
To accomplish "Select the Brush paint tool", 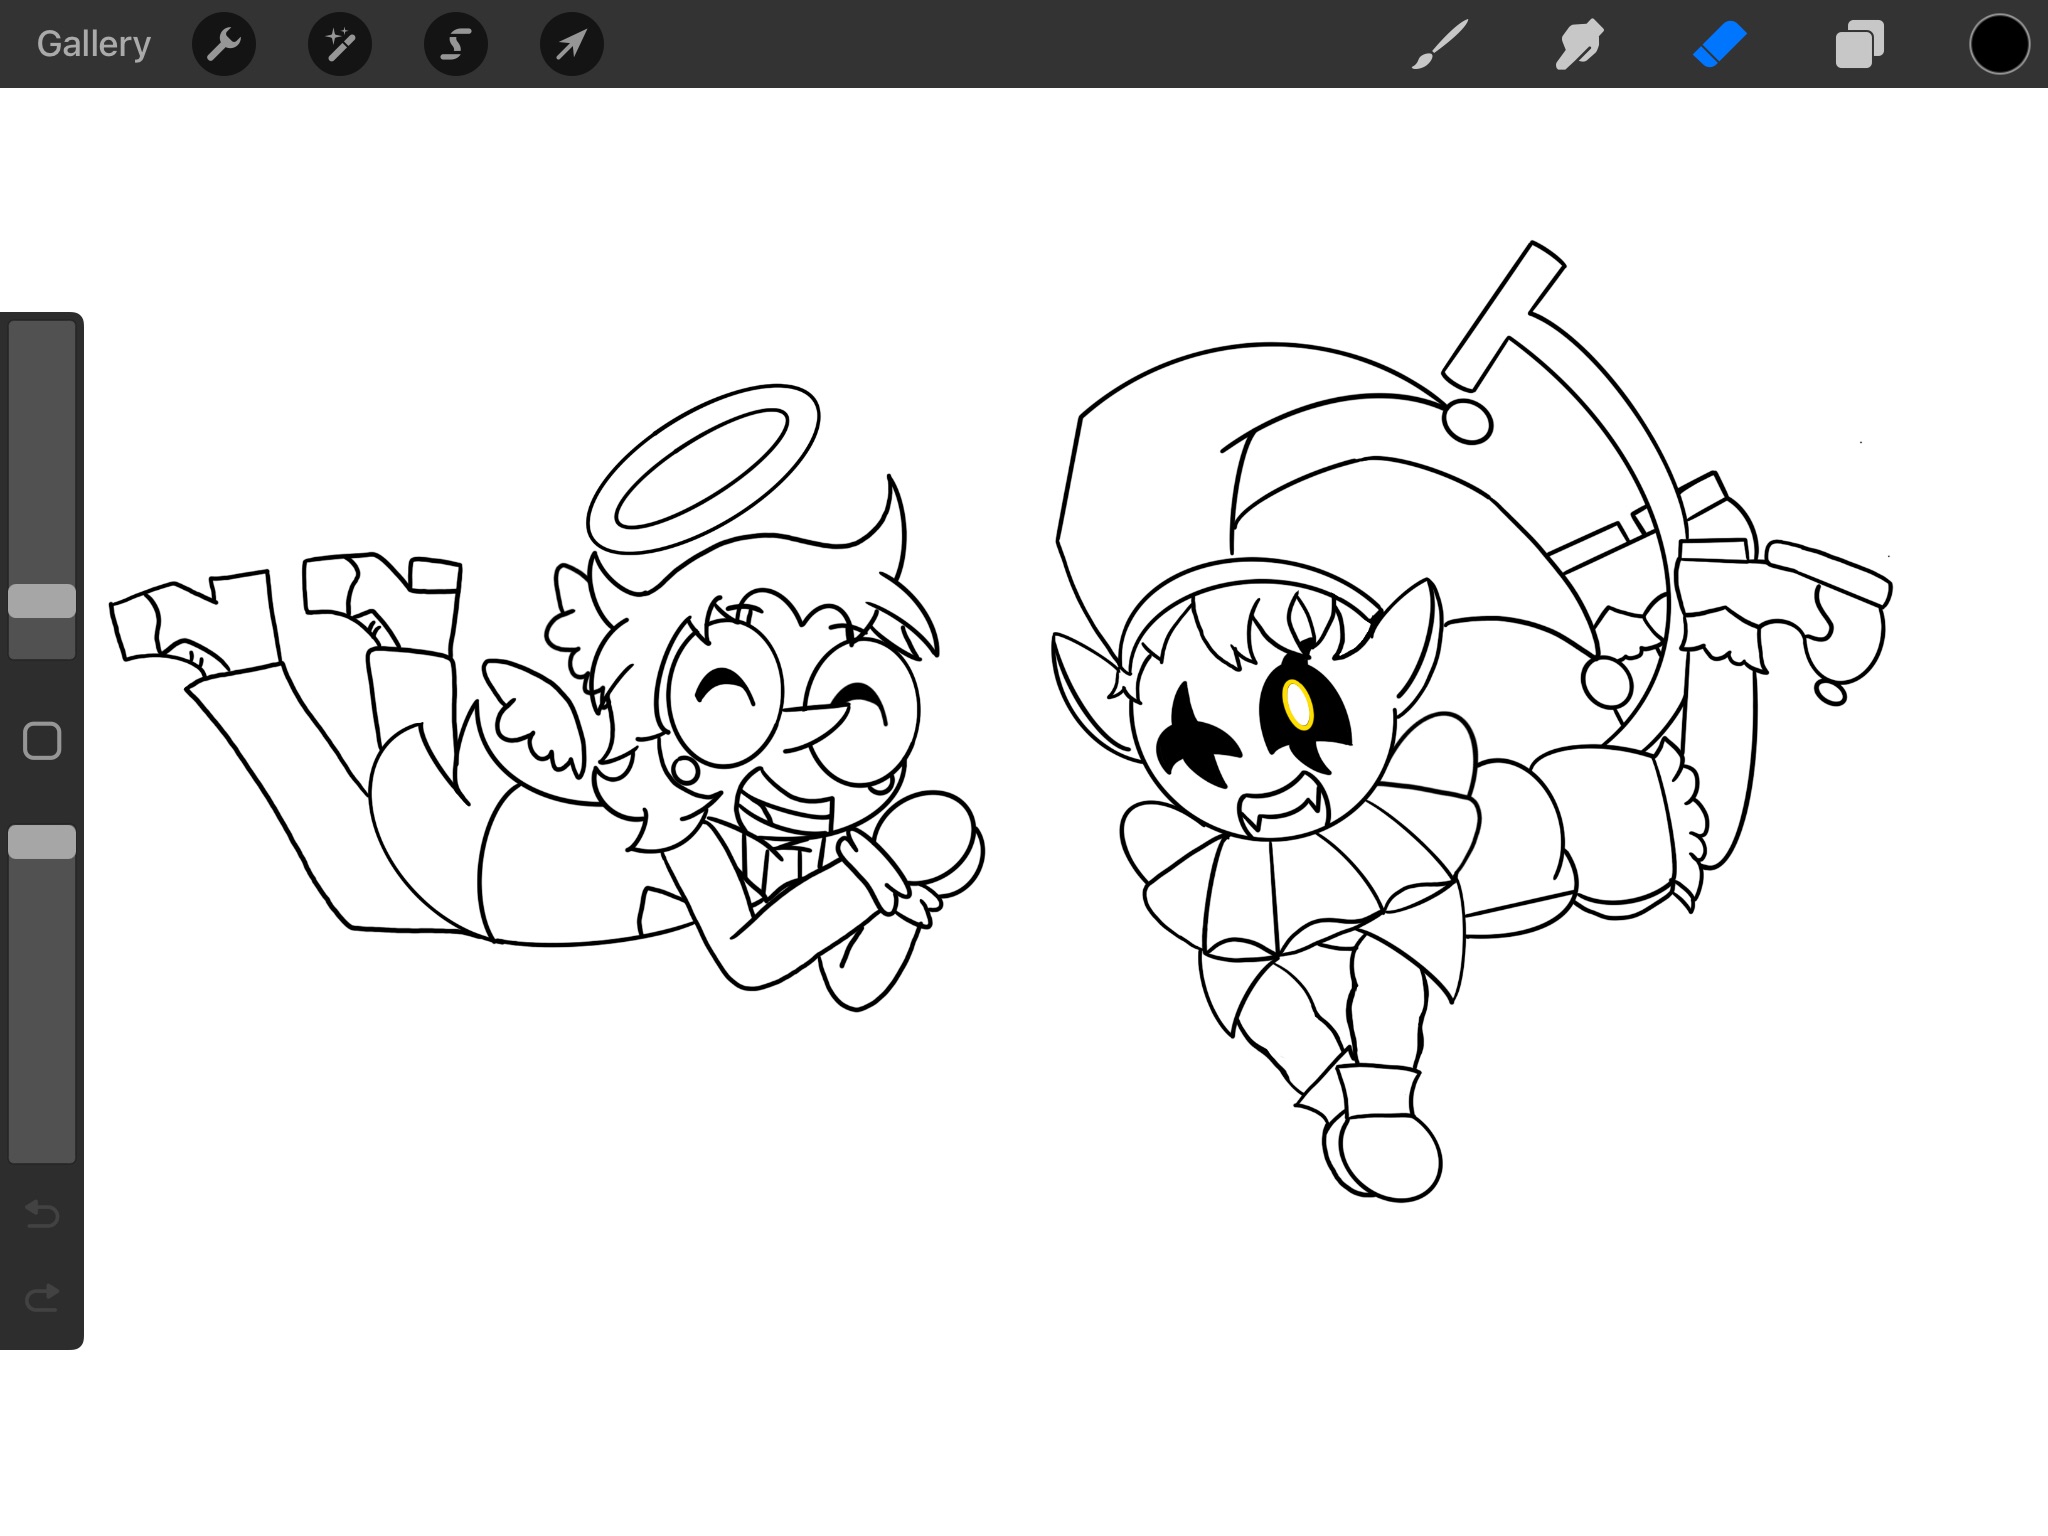I will coord(1440,44).
